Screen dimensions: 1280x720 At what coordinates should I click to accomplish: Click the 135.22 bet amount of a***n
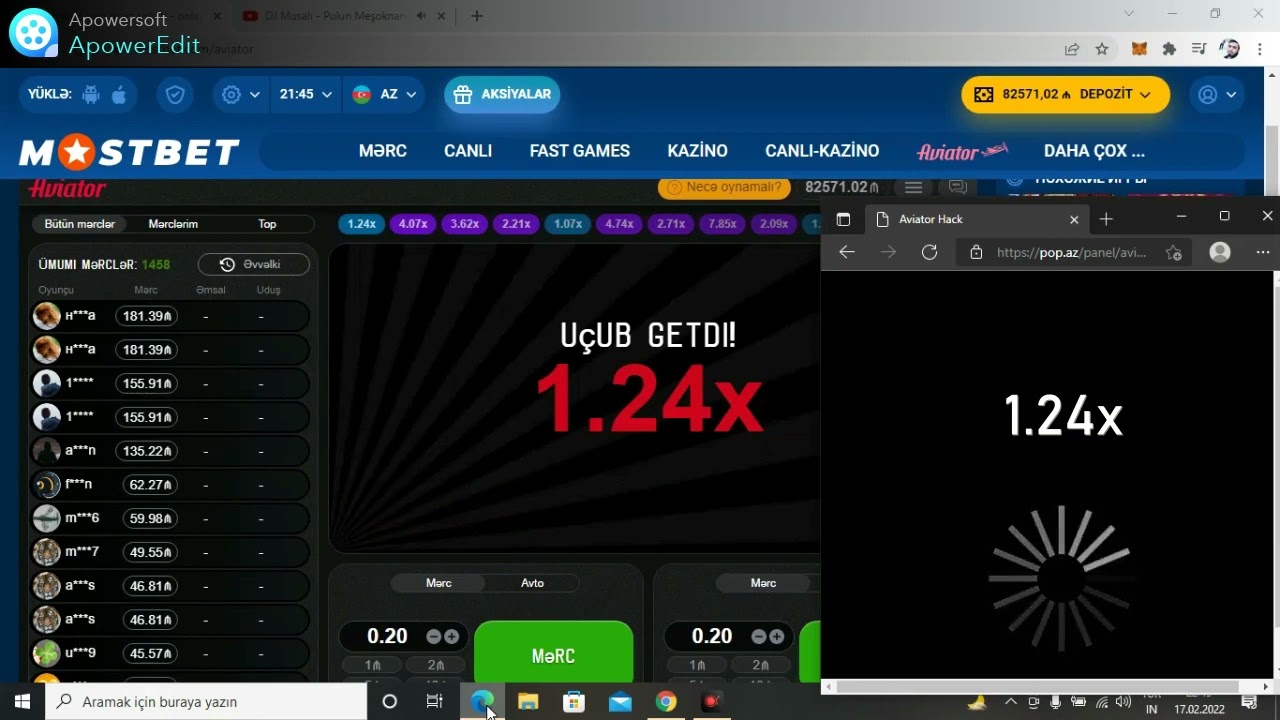pos(146,451)
